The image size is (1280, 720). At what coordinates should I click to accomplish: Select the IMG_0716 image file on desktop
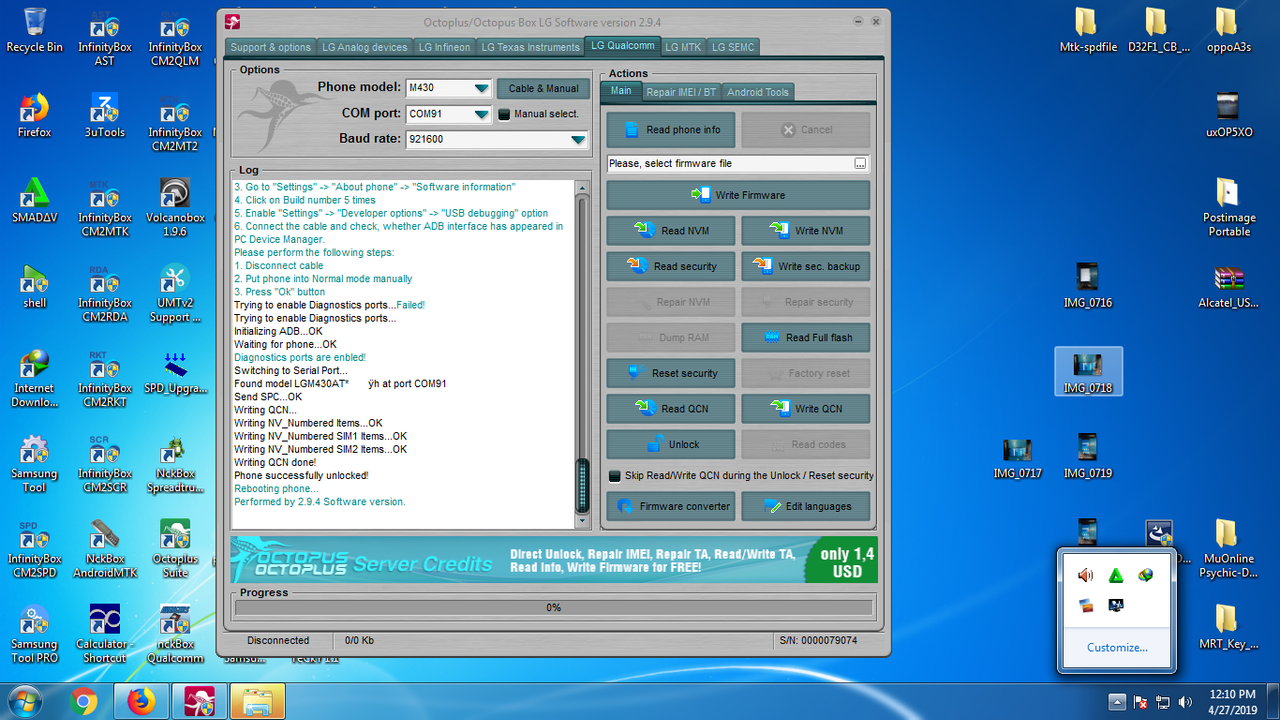point(1088,286)
